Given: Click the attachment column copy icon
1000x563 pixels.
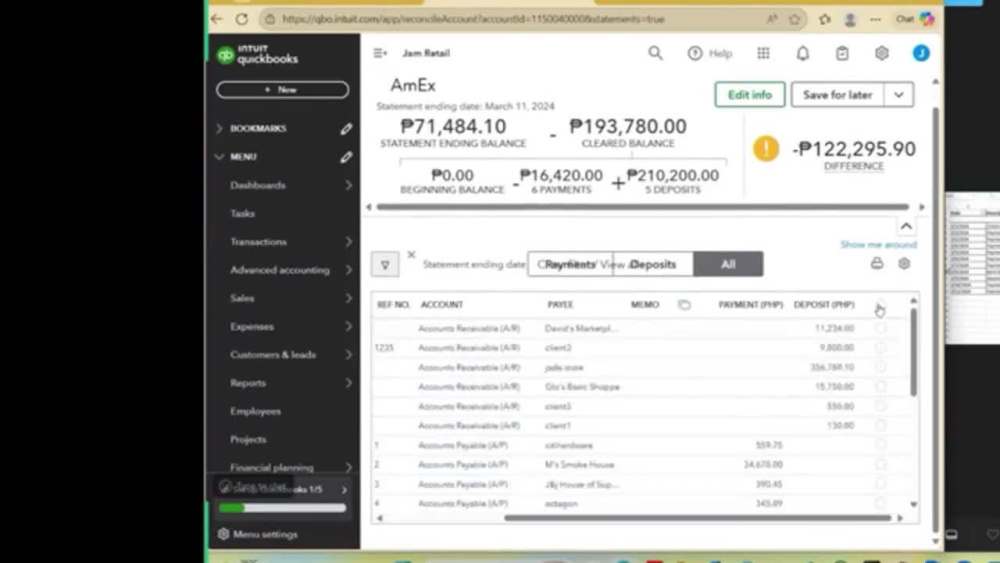Looking at the screenshot, I should [684, 305].
